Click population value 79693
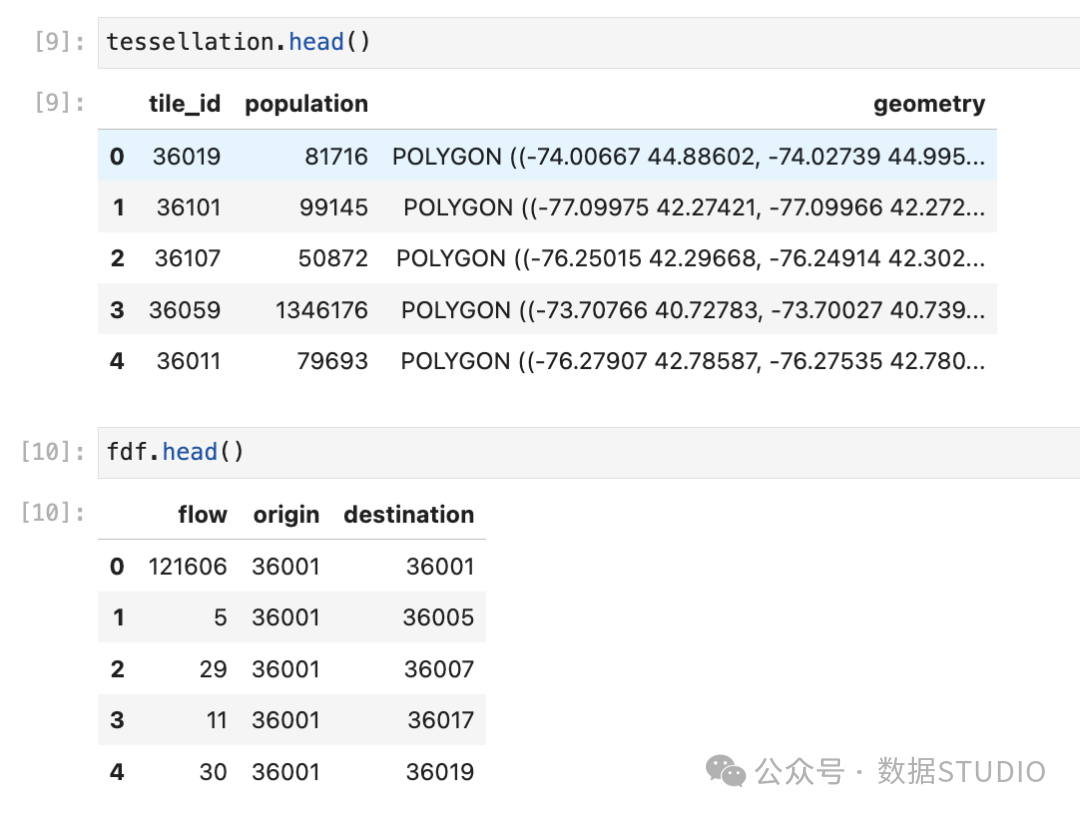The image size is (1080, 814). [x=333, y=361]
